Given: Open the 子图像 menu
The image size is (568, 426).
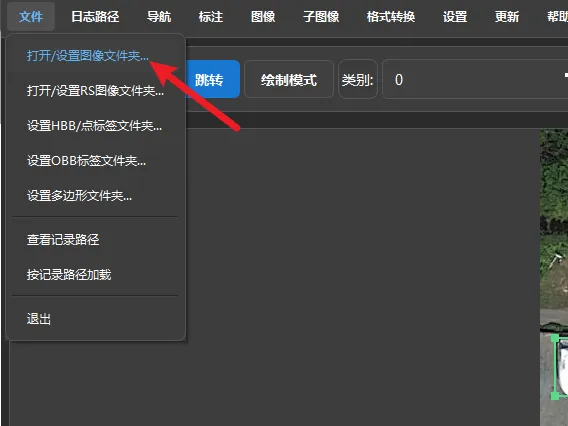Looking at the screenshot, I should tap(321, 17).
